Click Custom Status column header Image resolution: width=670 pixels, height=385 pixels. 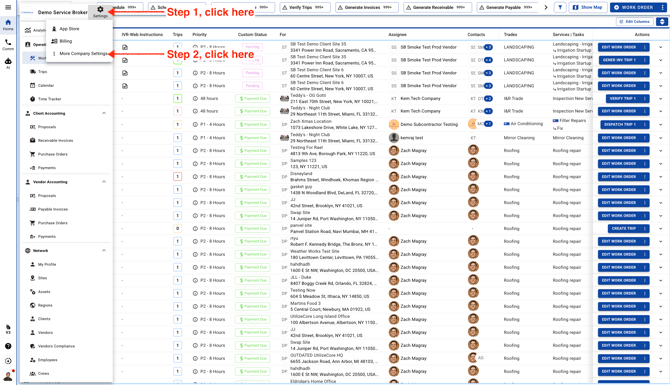(x=252, y=35)
